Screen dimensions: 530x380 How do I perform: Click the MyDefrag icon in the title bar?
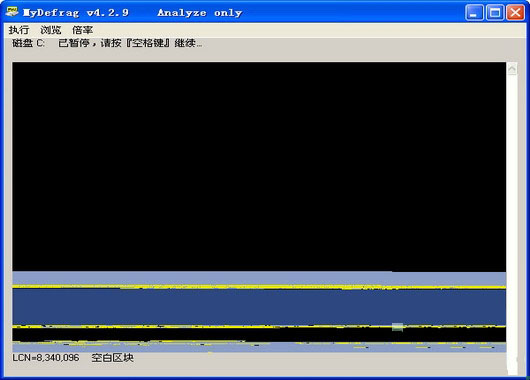click(x=12, y=13)
